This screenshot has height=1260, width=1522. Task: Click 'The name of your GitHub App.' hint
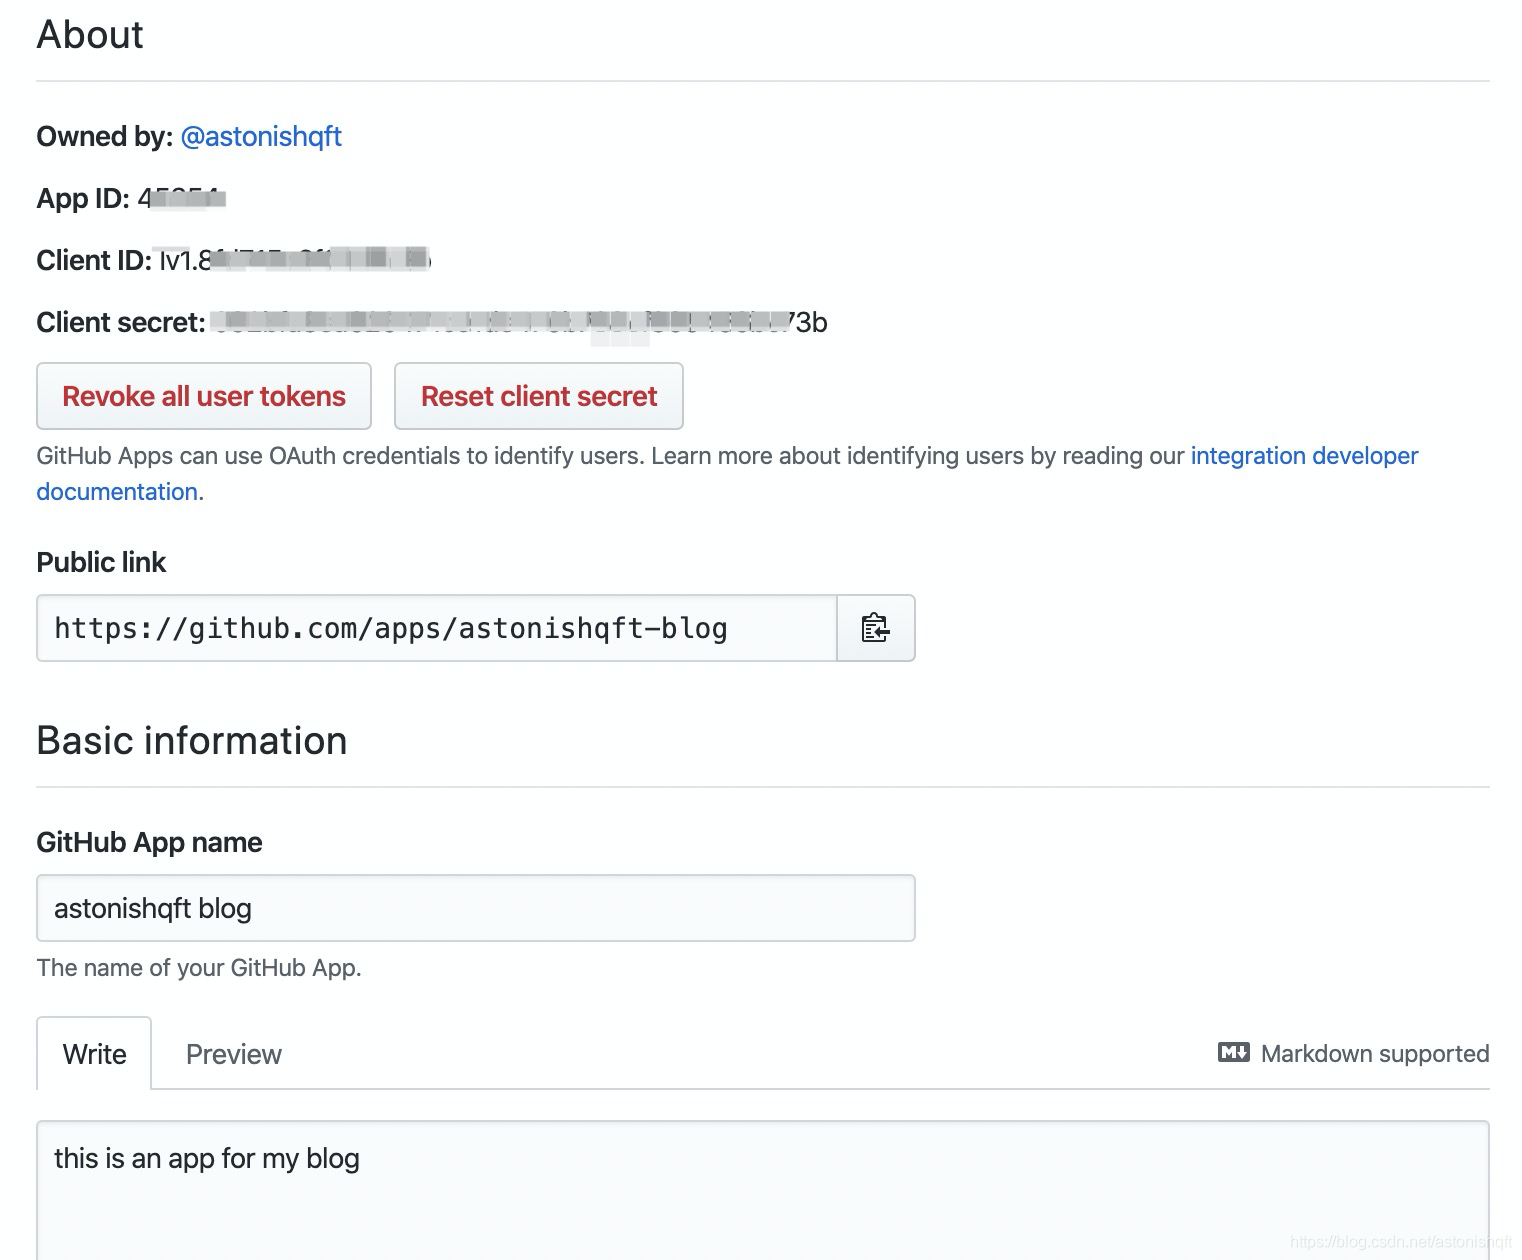pyautogui.click(x=199, y=967)
